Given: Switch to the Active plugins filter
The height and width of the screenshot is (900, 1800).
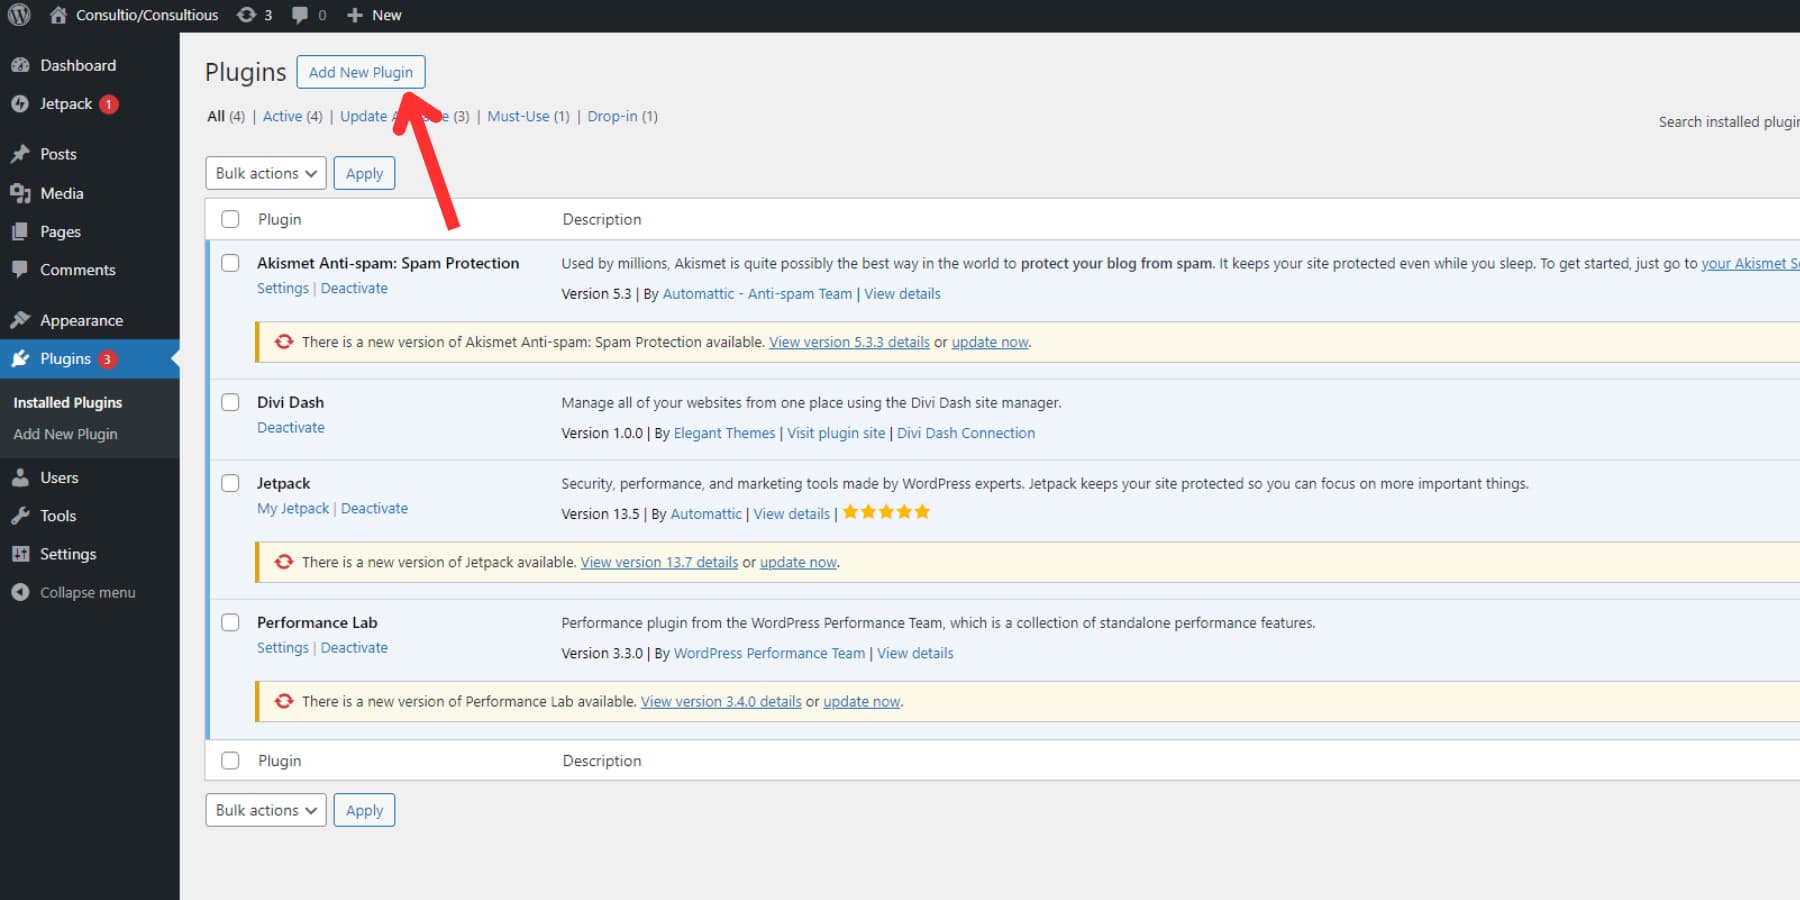Looking at the screenshot, I should (283, 115).
